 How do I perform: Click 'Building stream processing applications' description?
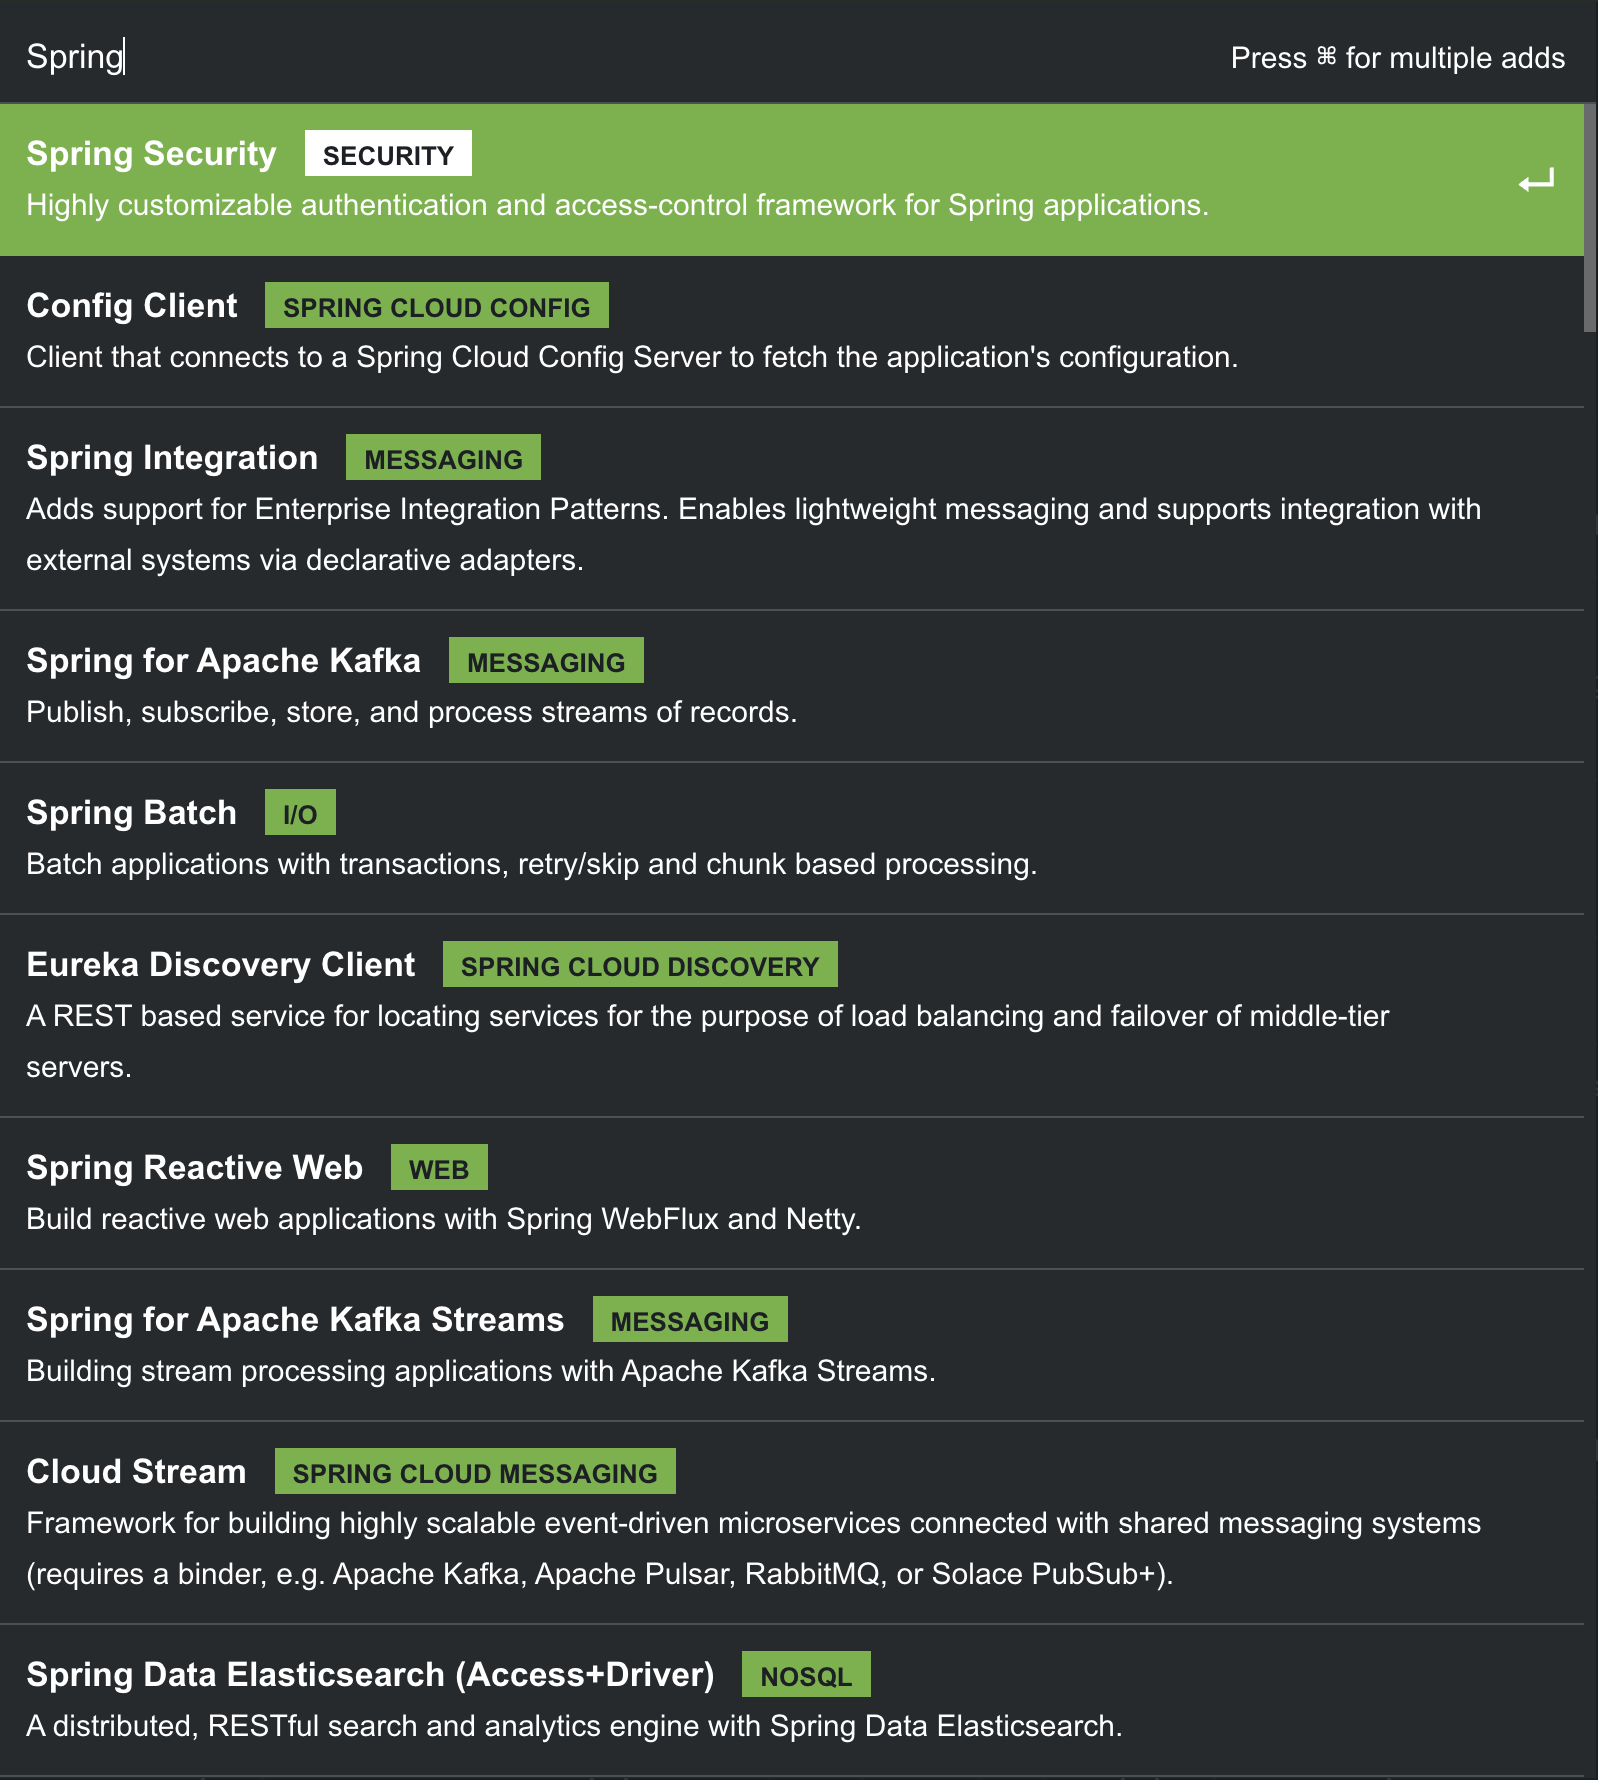tap(481, 1371)
